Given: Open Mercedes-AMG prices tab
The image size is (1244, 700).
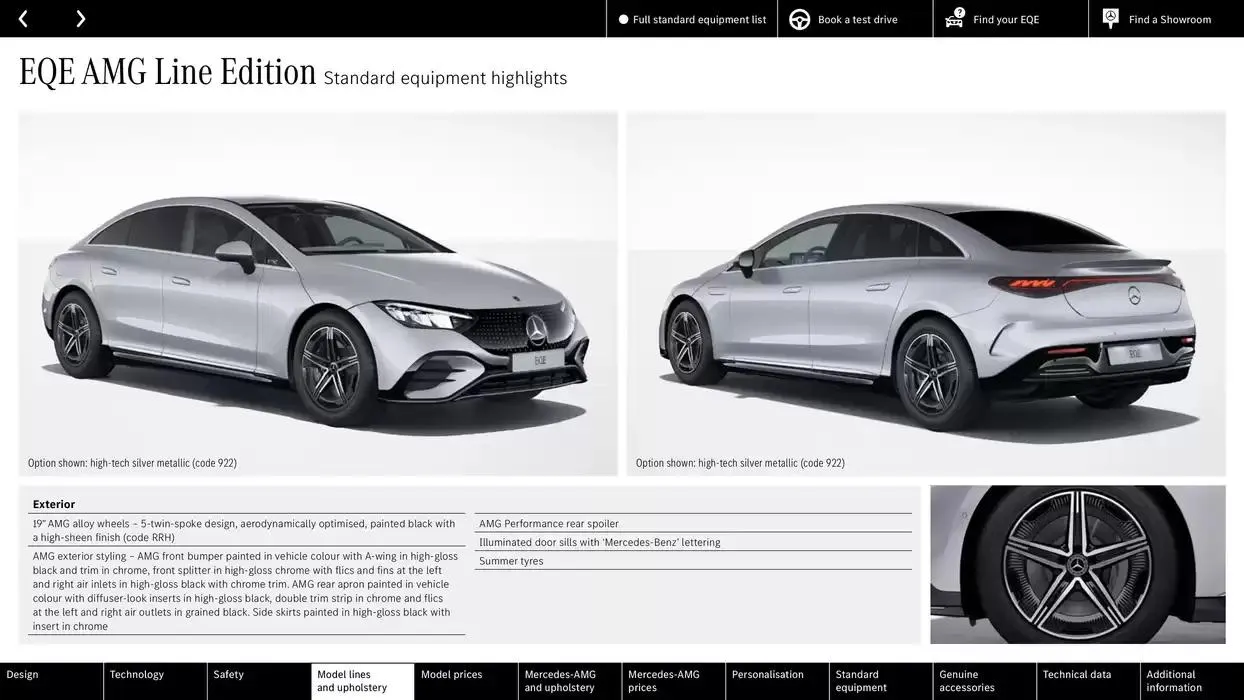Looking at the screenshot, I should click(674, 681).
